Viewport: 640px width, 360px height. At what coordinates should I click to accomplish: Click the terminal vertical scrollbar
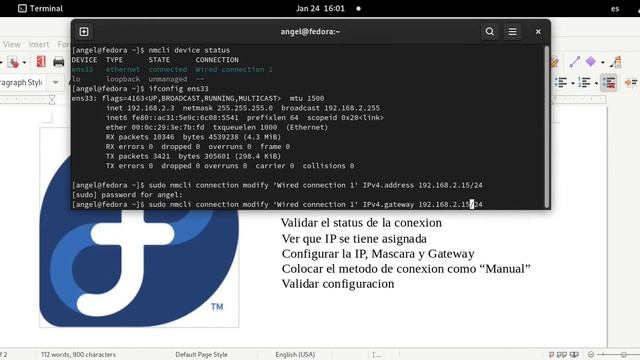(x=547, y=127)
